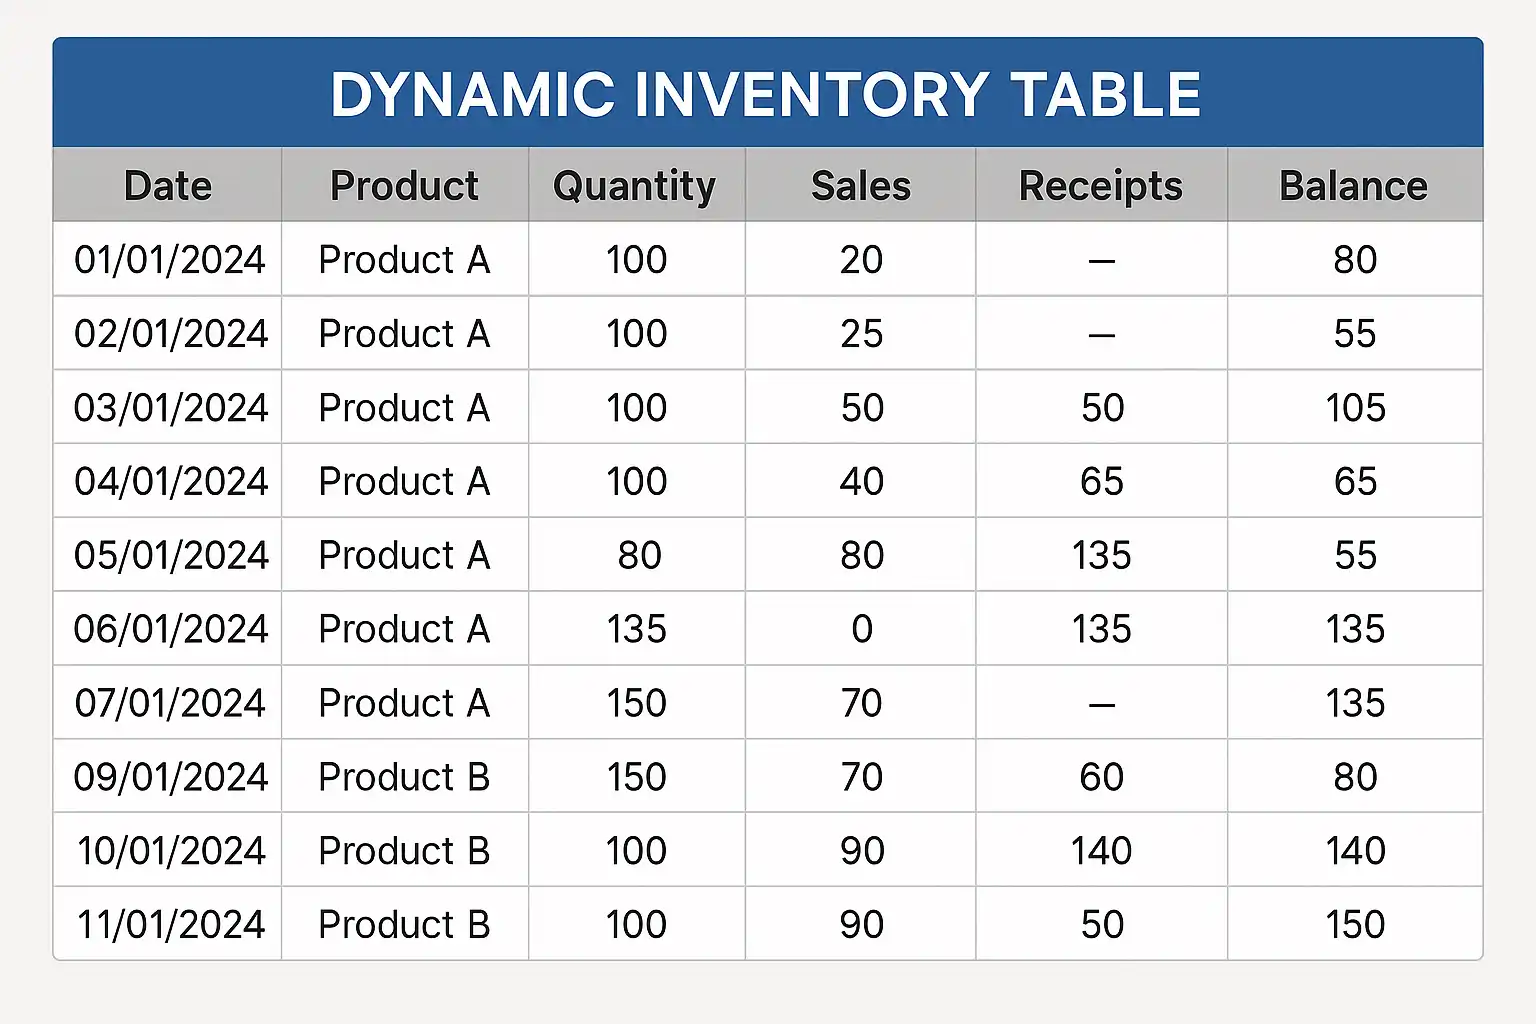1536x1024 pixels.
Task: Select the Receipts cell showing 60
Action: 1101,777
